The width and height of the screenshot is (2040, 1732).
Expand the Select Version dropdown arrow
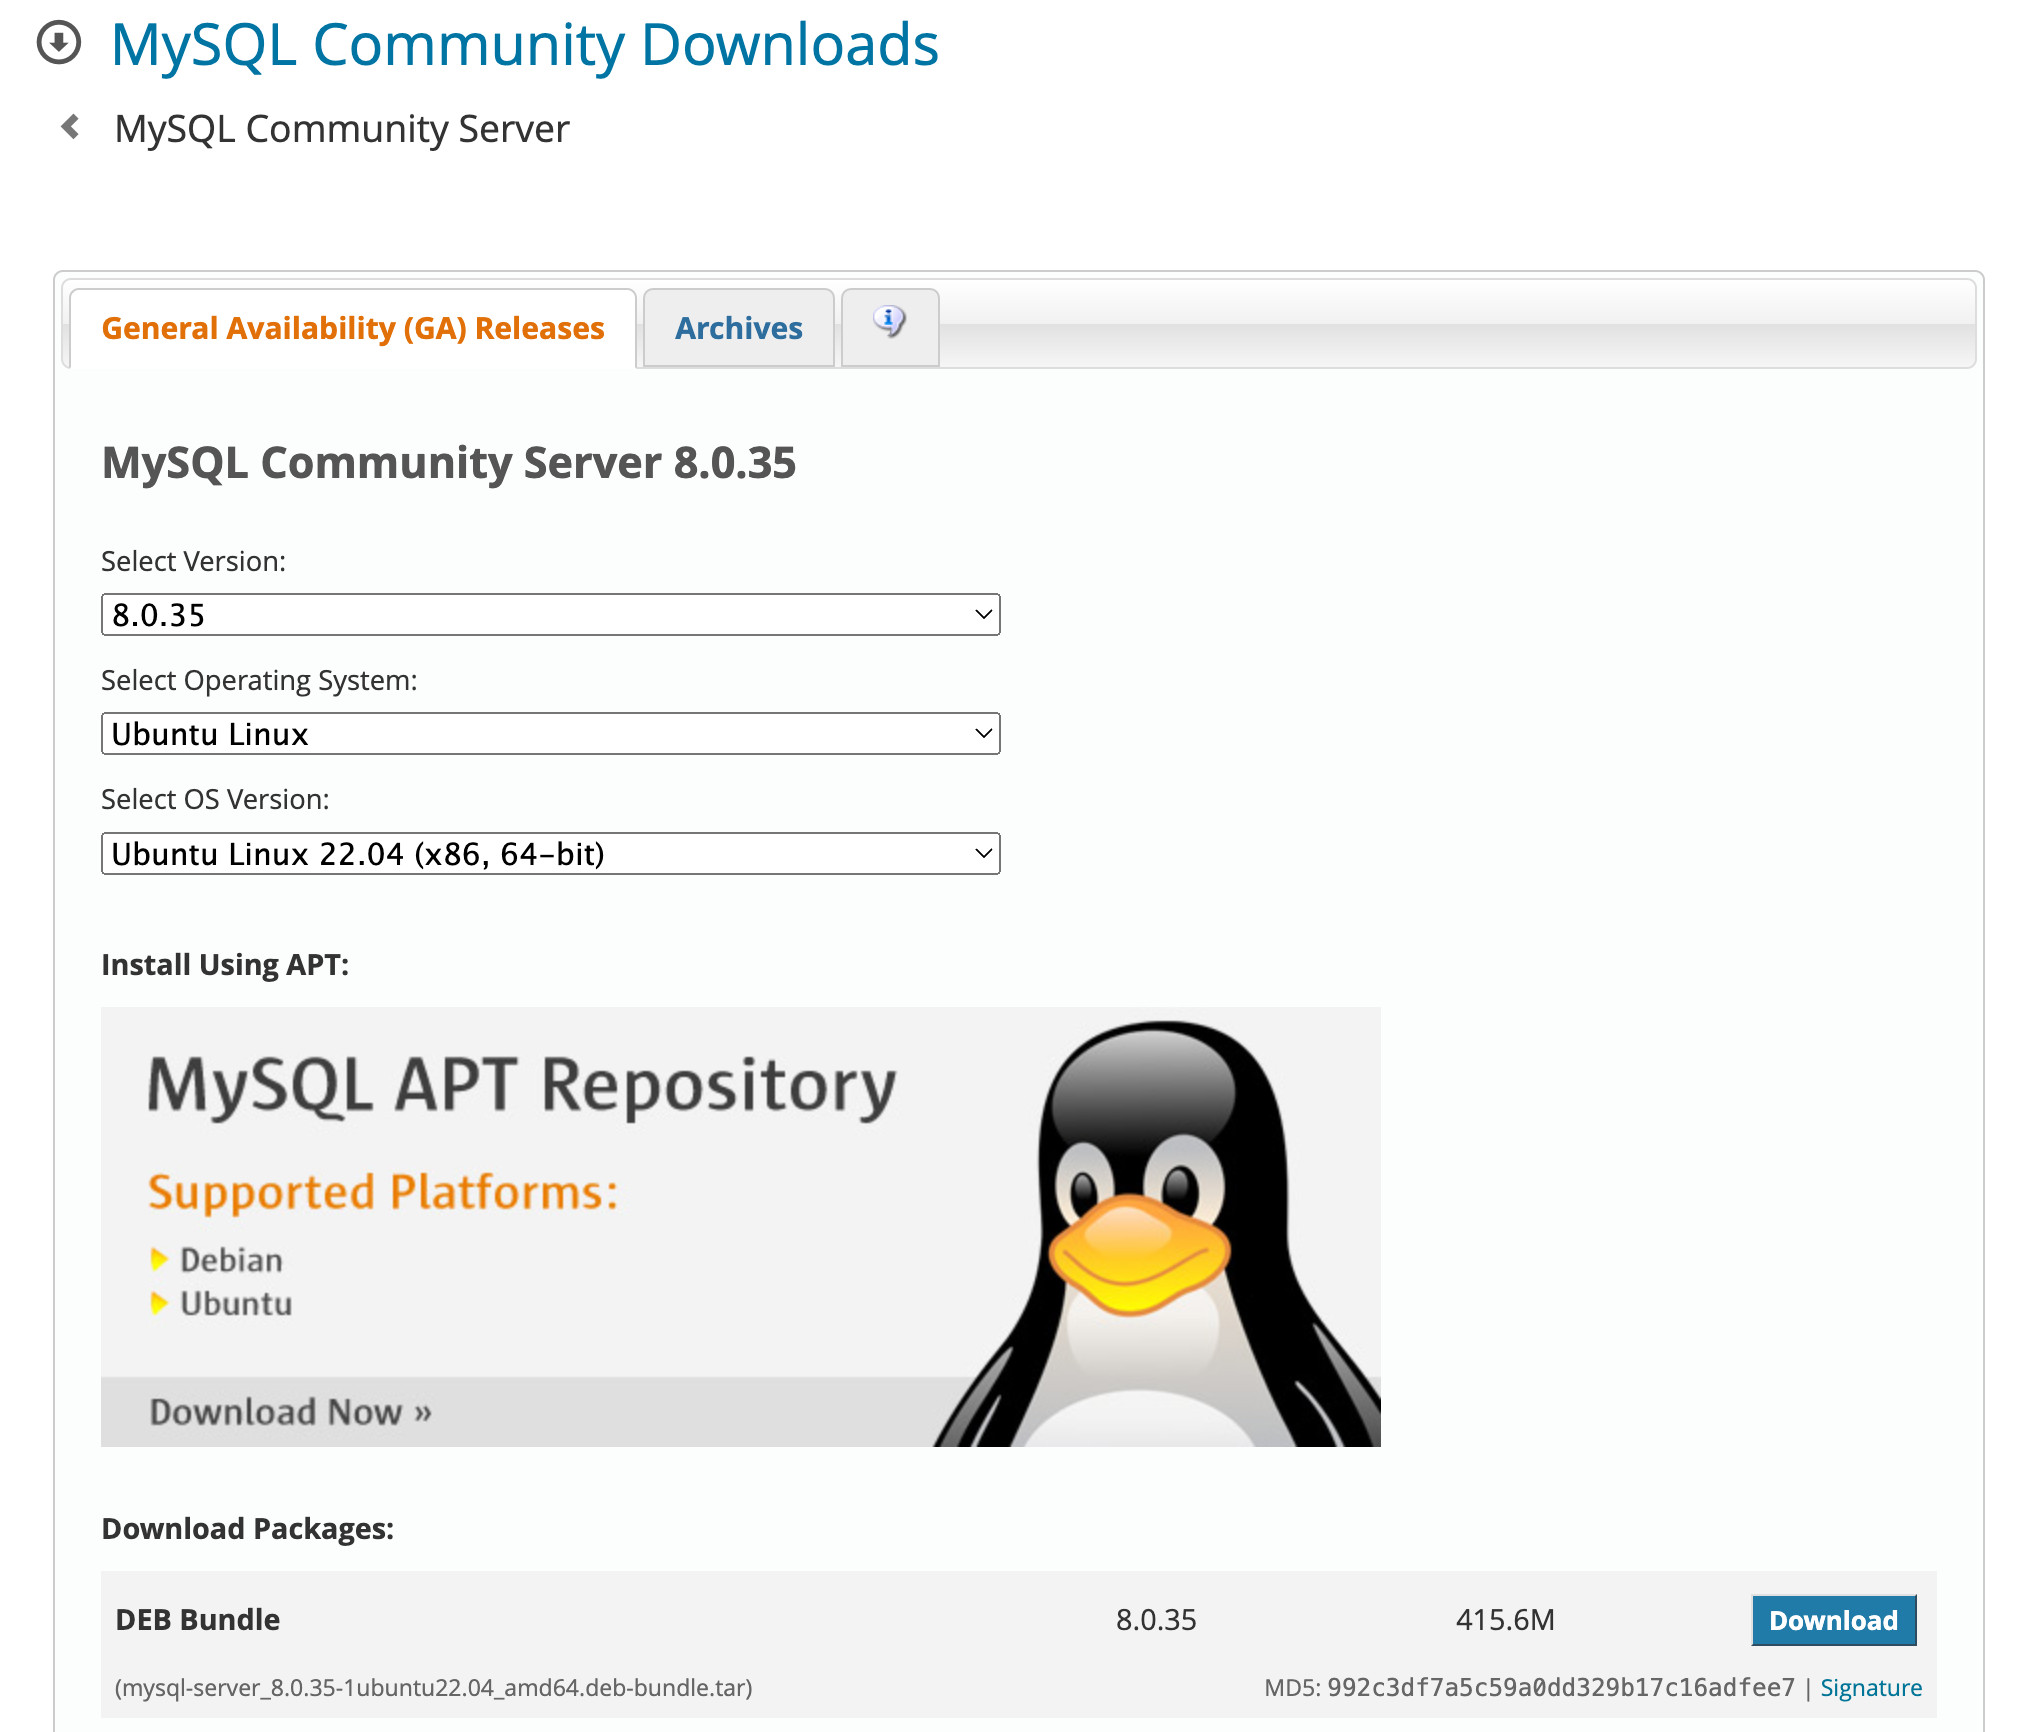pyautogui.click(x=983, y=614)
